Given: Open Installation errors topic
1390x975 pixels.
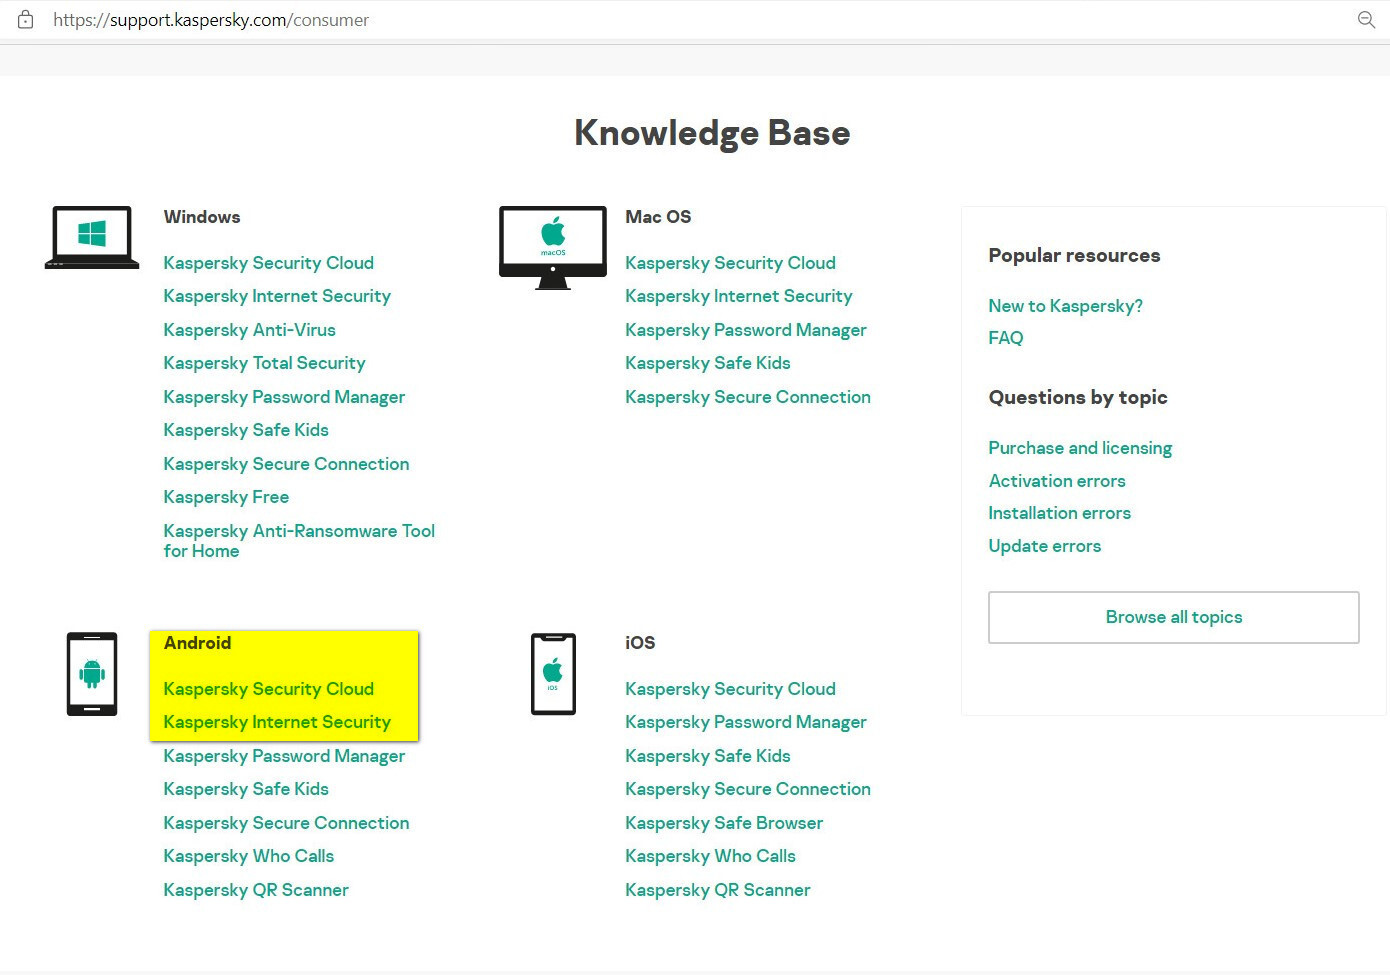Looking at the screenshot, I should pyautogui.click(x=1060, y=513).
